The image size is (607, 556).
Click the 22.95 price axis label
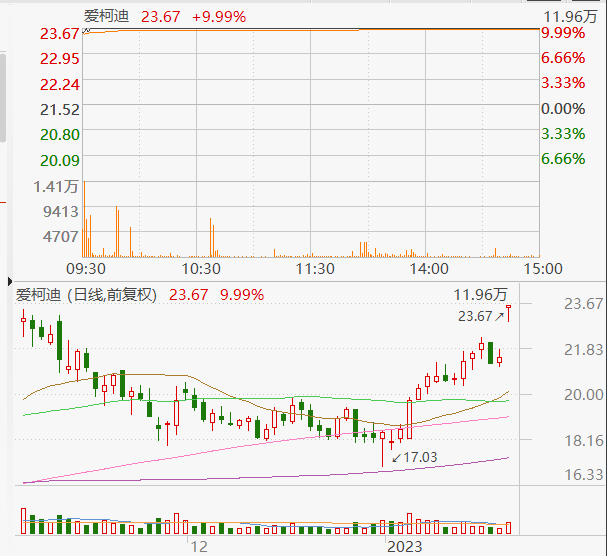tap(60, 59)
